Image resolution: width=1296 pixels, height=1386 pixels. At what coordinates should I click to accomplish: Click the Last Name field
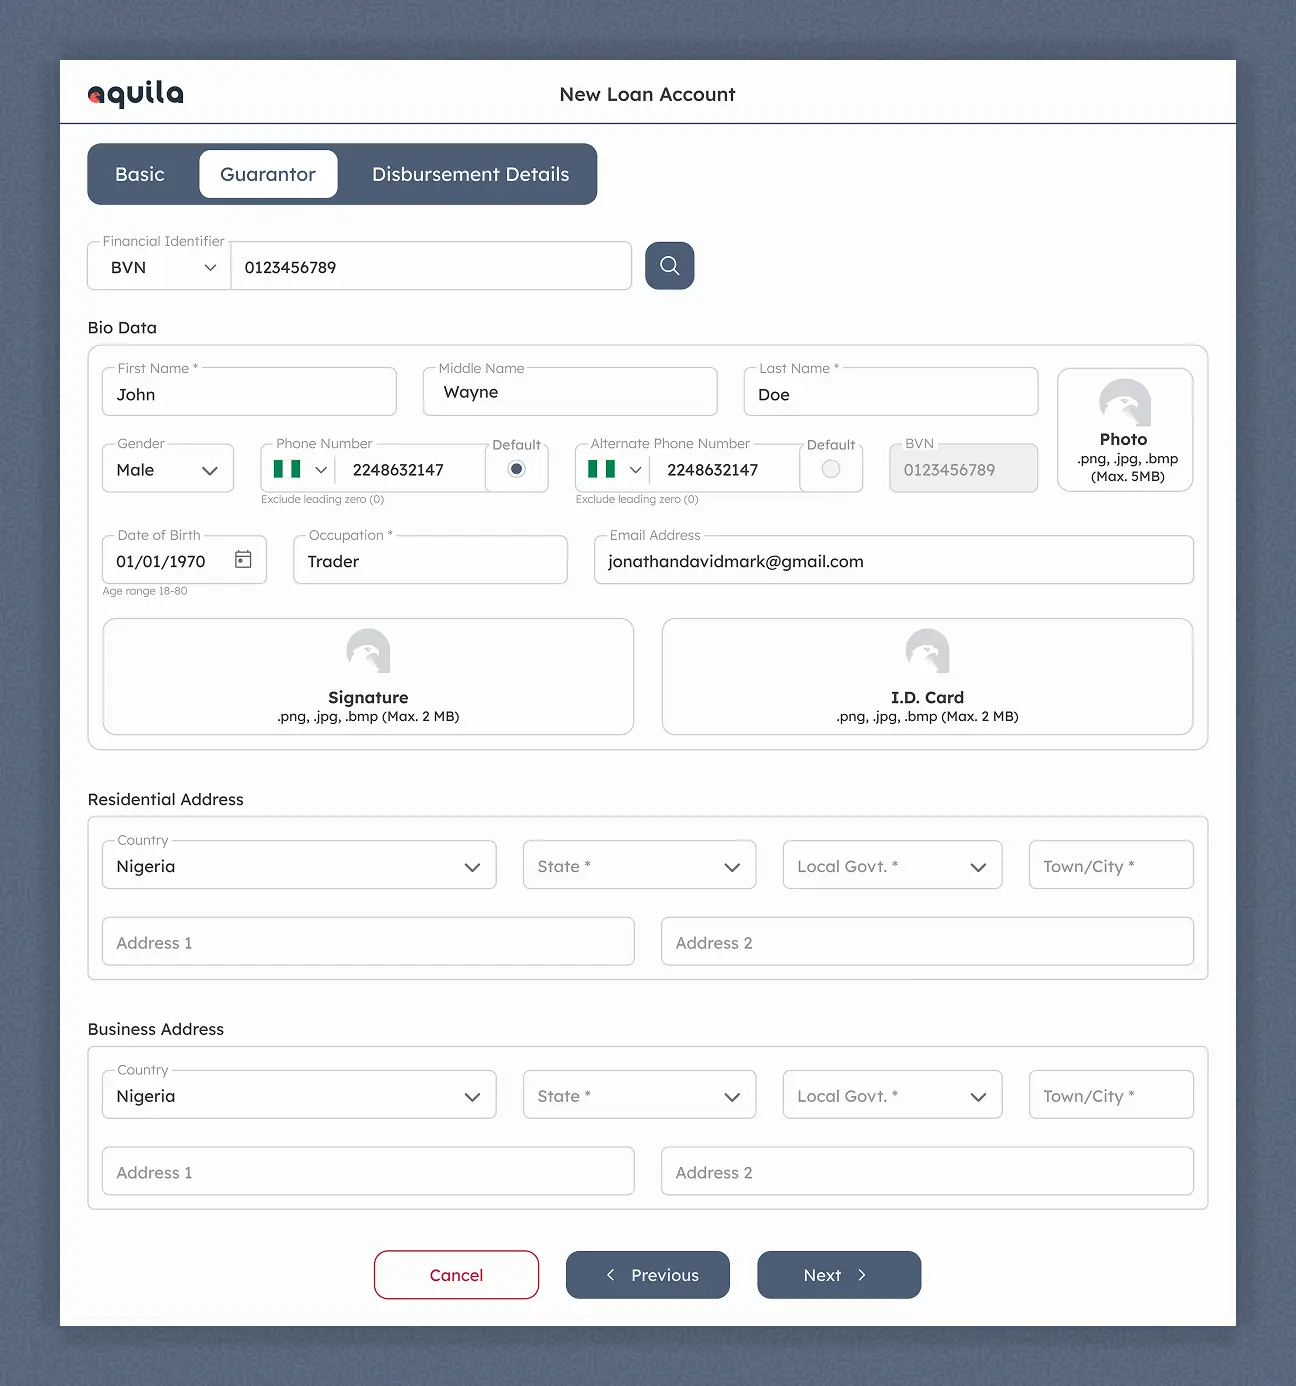click(891, 392)
